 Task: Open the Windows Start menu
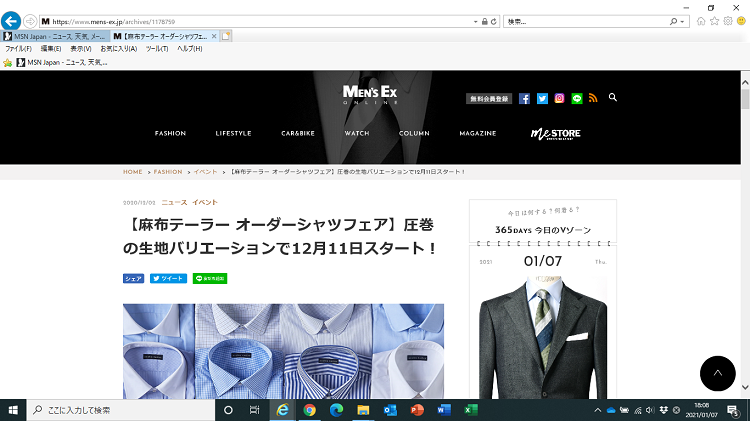click(13, 410)
